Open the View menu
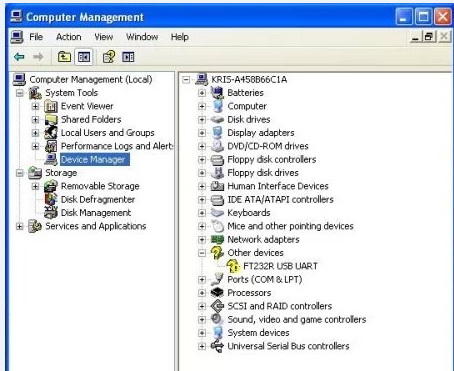Screen dimensions: 454x371 104,37
